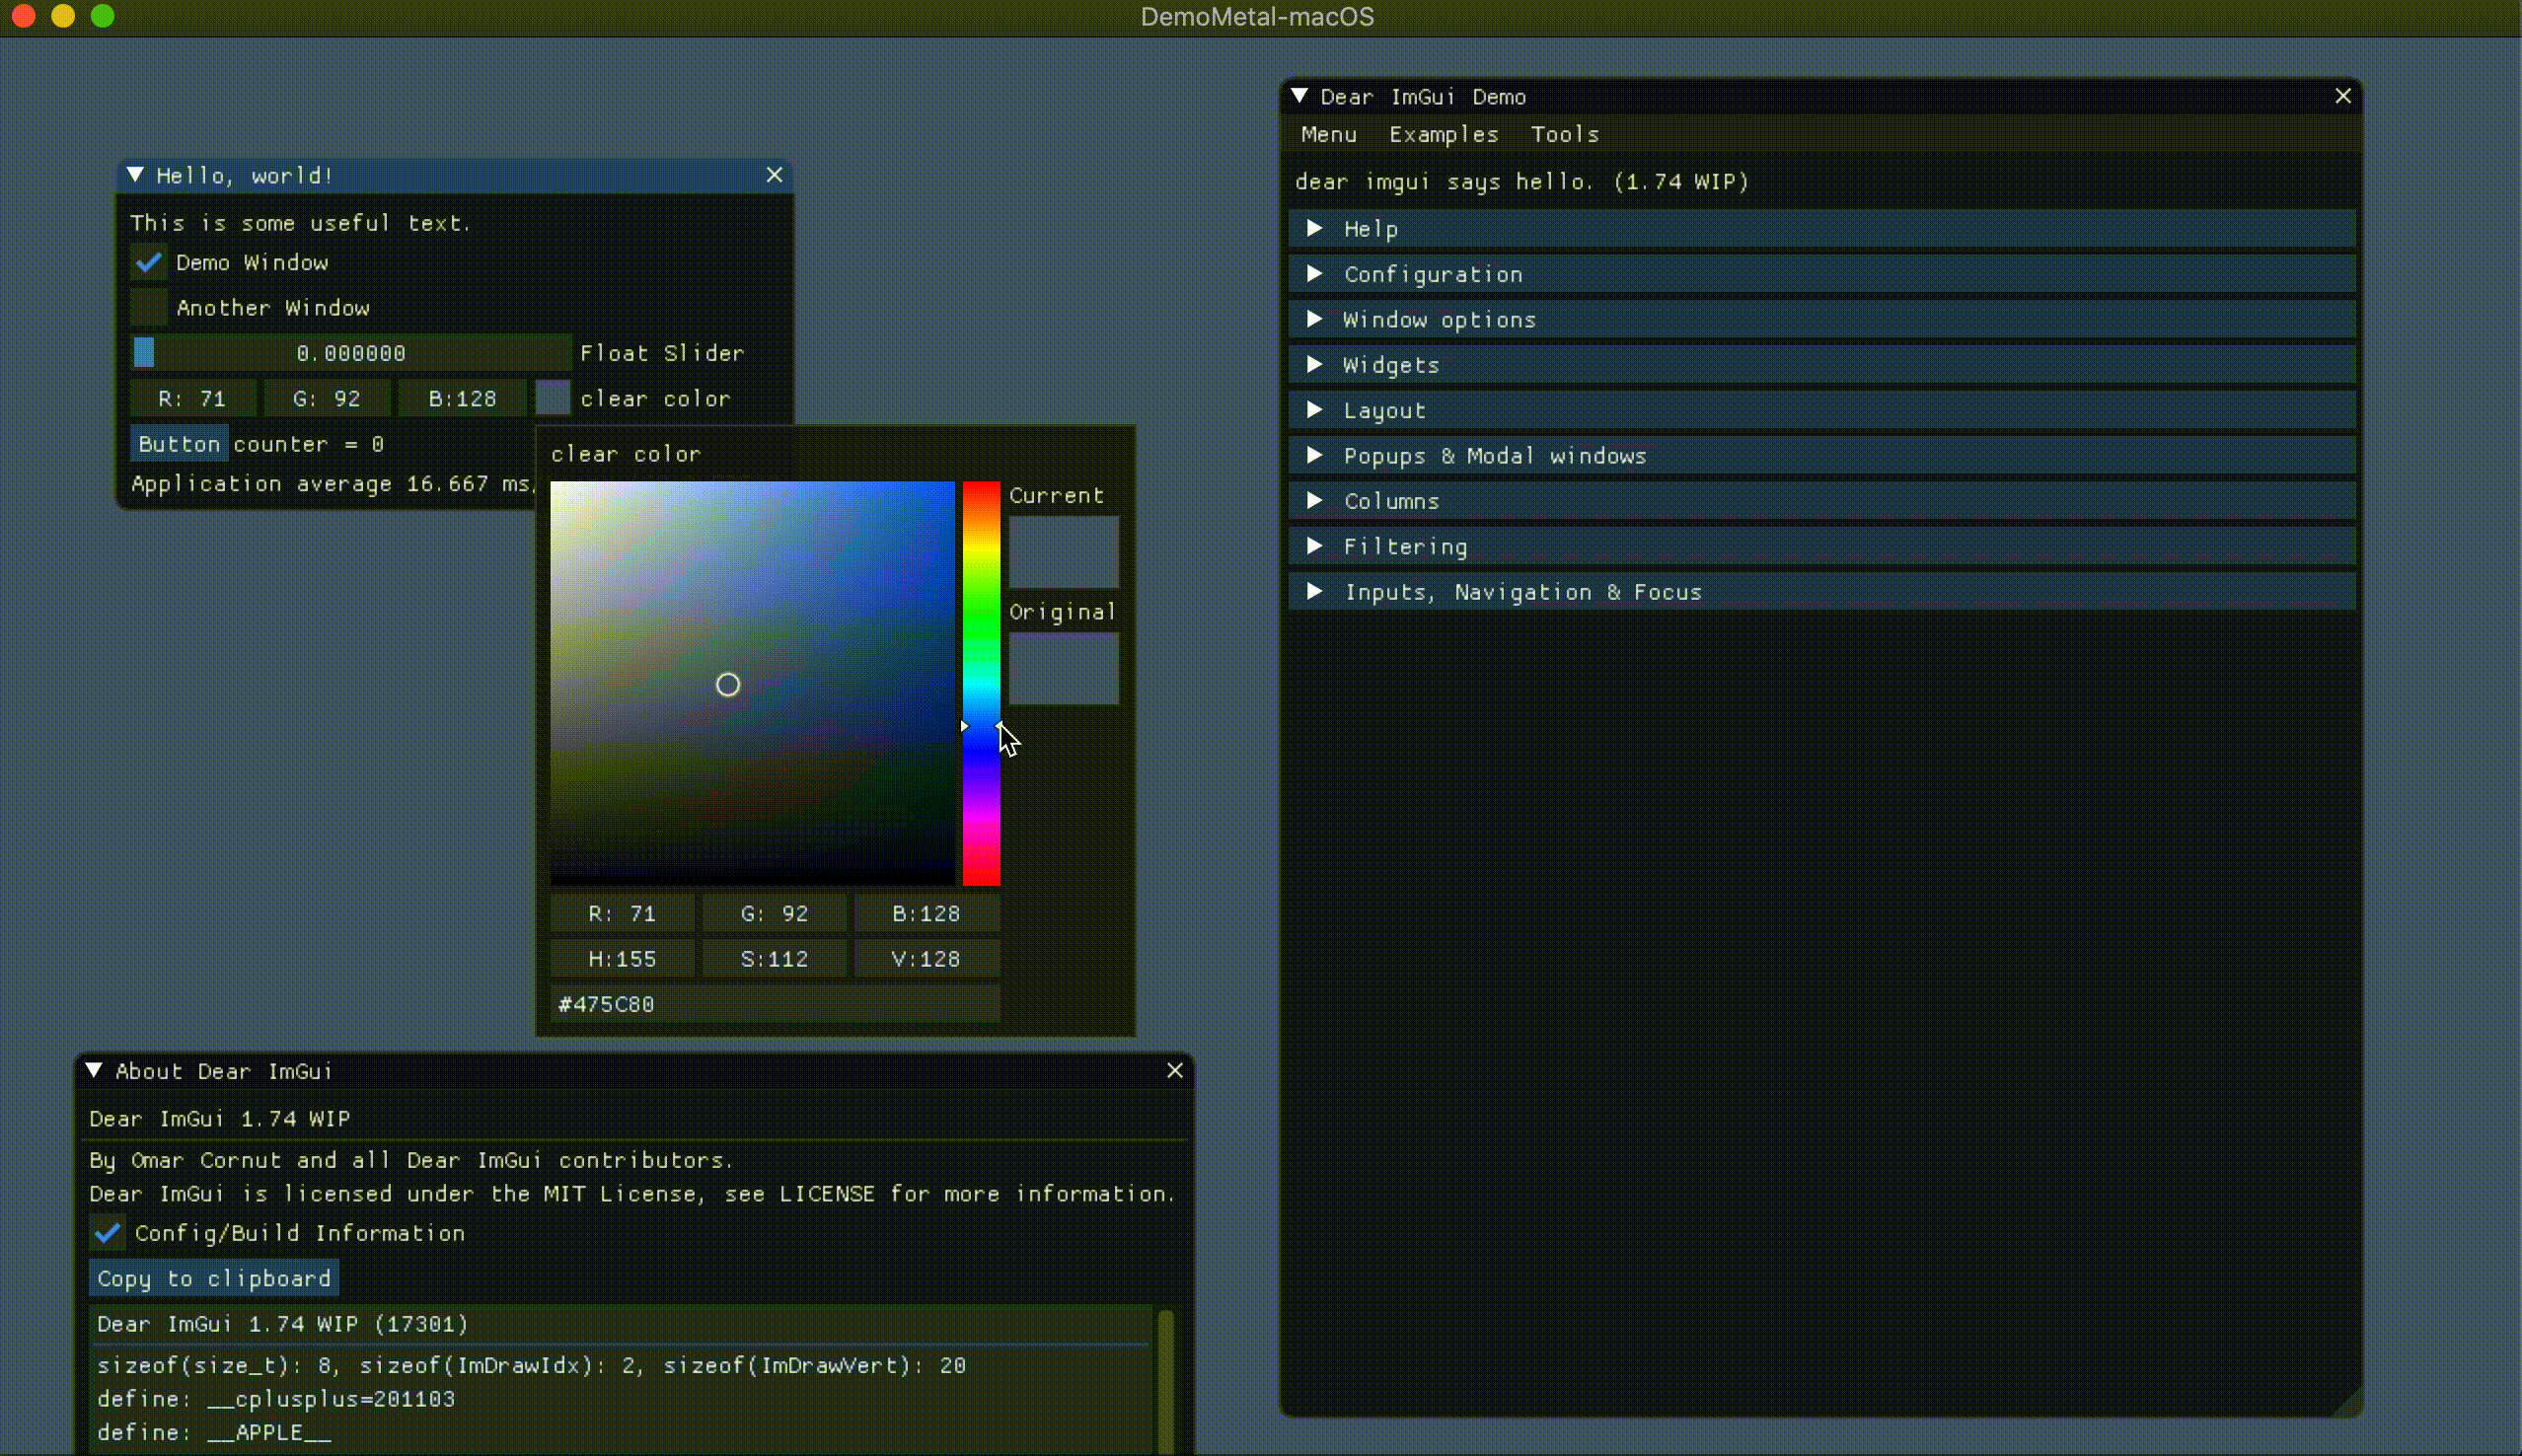Open the Tools menu

[x=1564, y=134]
